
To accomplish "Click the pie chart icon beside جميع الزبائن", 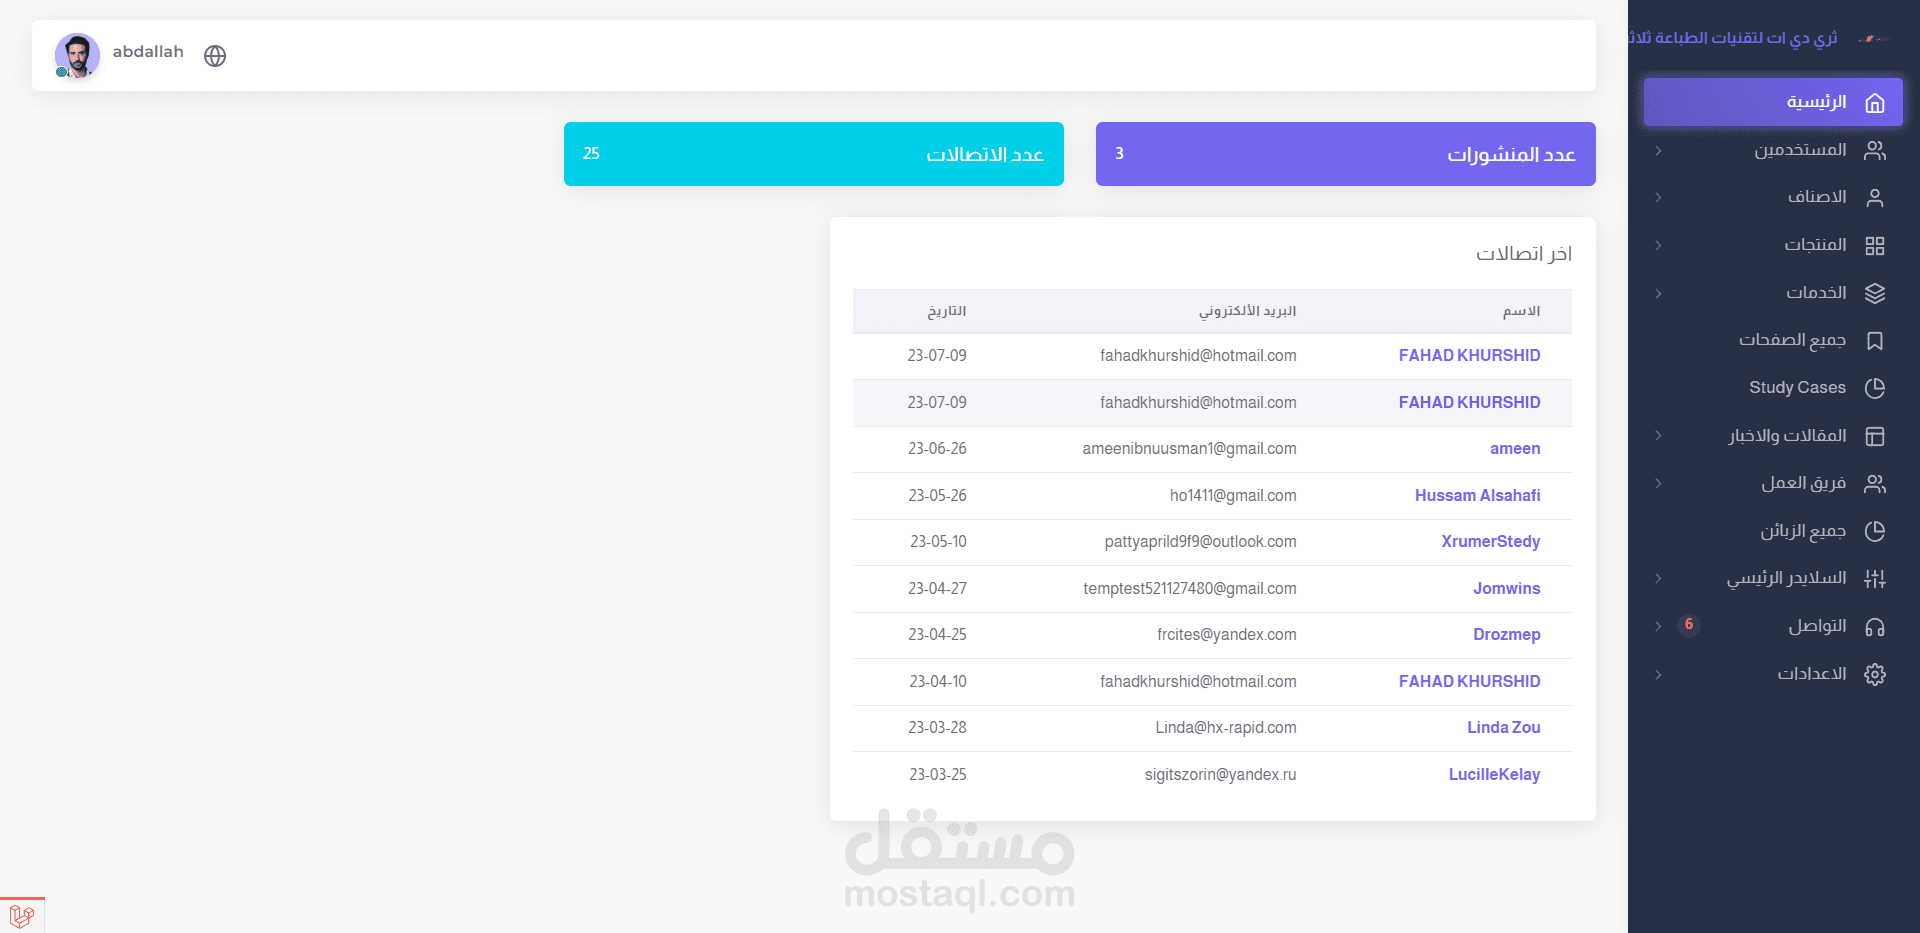I will coord(1875,531).
